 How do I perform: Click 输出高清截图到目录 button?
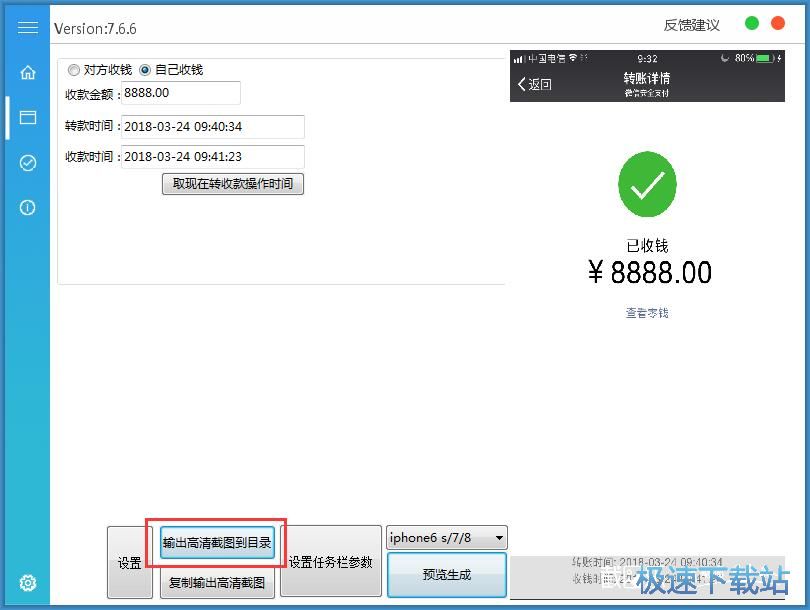(x=217, y=542)
